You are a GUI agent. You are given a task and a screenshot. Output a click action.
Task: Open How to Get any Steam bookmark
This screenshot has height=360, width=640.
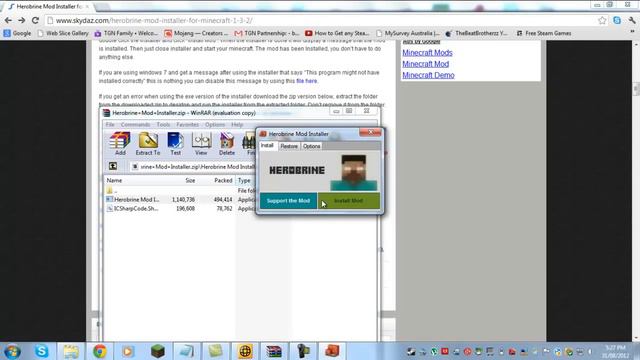pyautogui.click(x=337, y=33)
